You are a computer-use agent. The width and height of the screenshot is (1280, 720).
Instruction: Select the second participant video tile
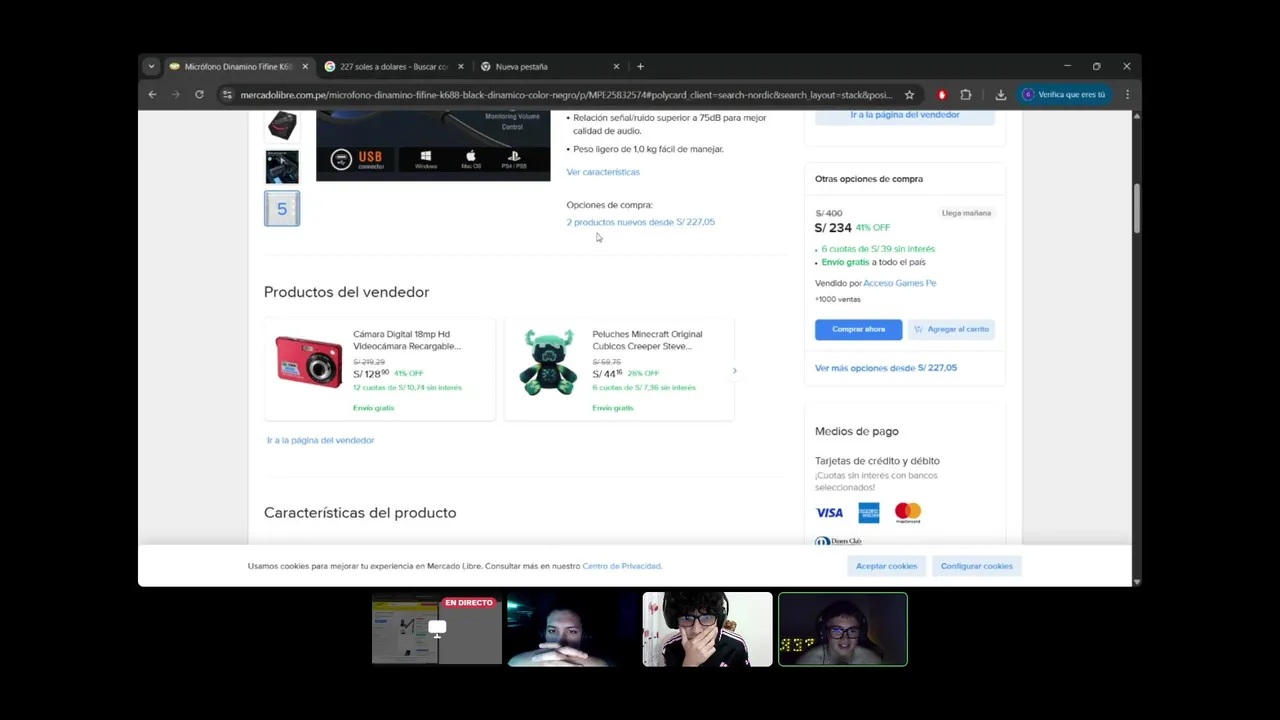[x=572, y=629]
